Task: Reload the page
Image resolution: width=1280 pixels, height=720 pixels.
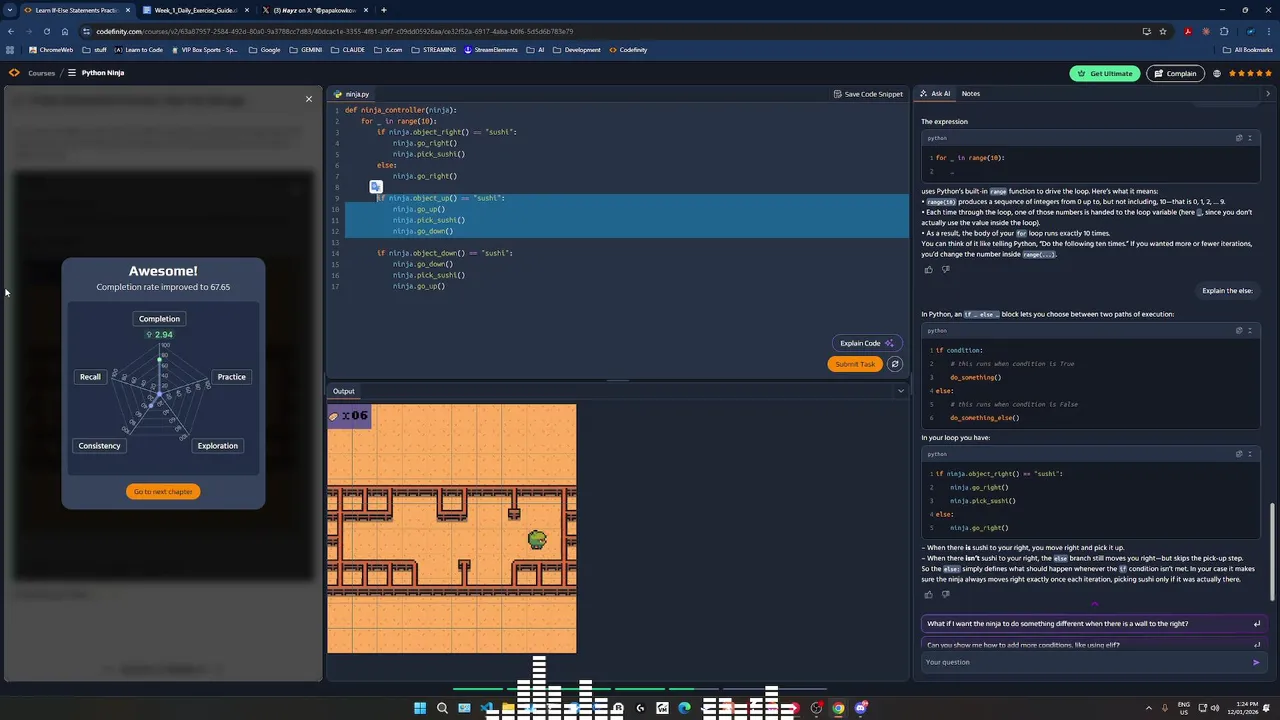Action: click(46, 31)
